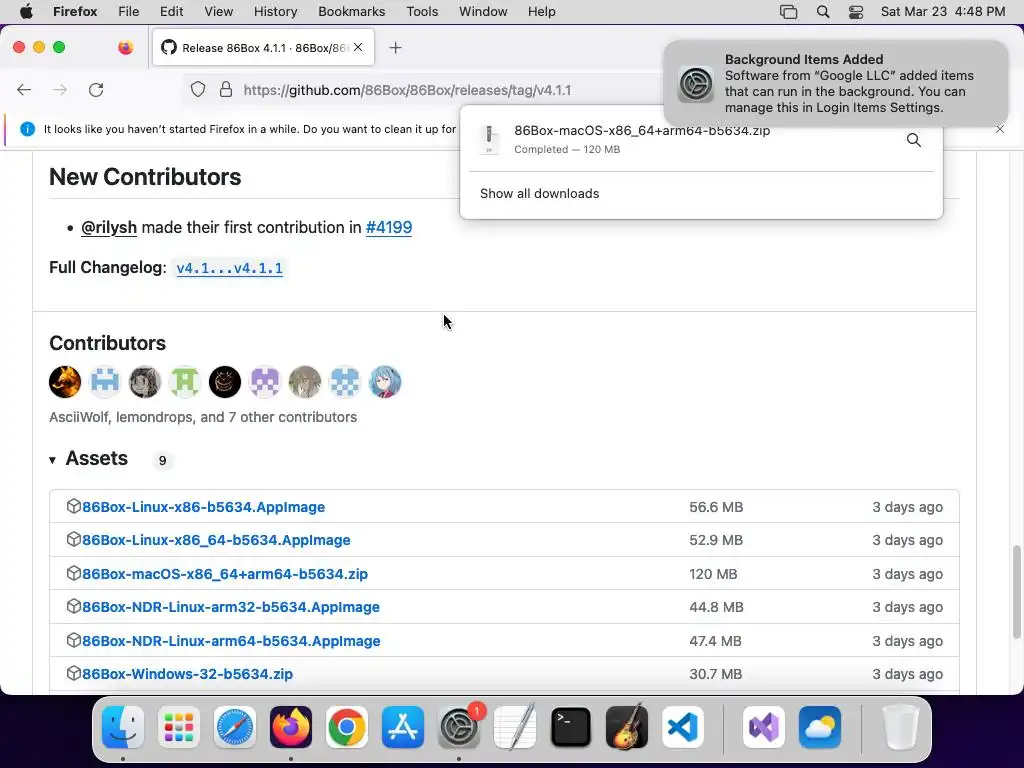Open the Tools menu
The height and width of the screenshot is (768, 1024).
(x=422, y=12)
